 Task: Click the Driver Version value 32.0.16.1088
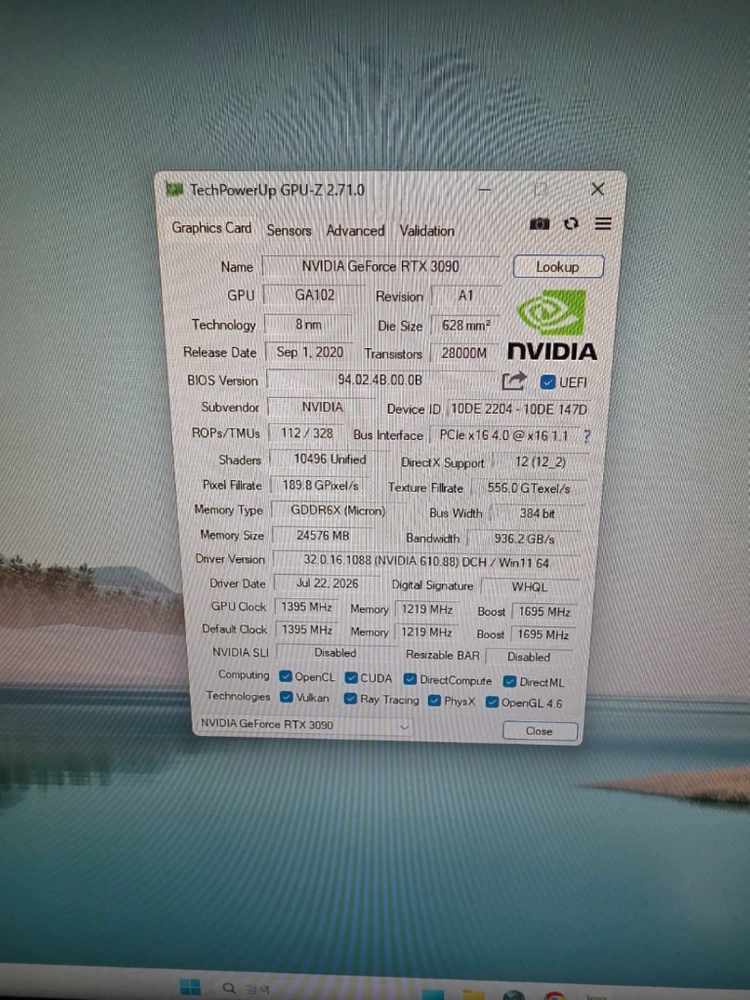coord(426,562)
